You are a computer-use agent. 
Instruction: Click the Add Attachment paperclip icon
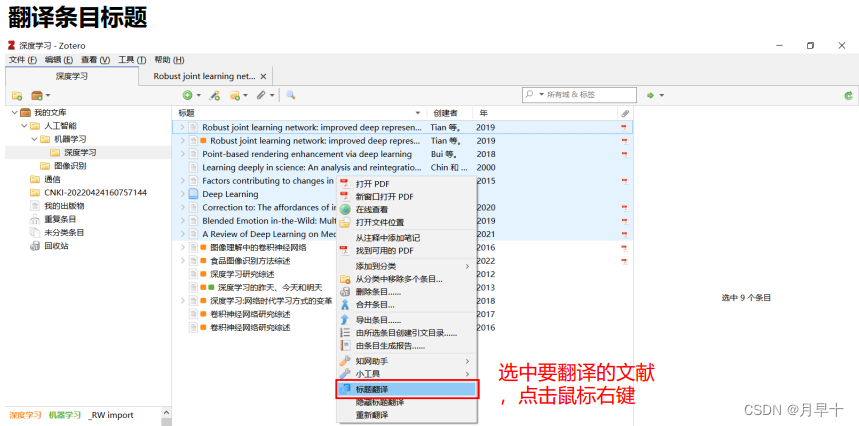click(261, 95)
